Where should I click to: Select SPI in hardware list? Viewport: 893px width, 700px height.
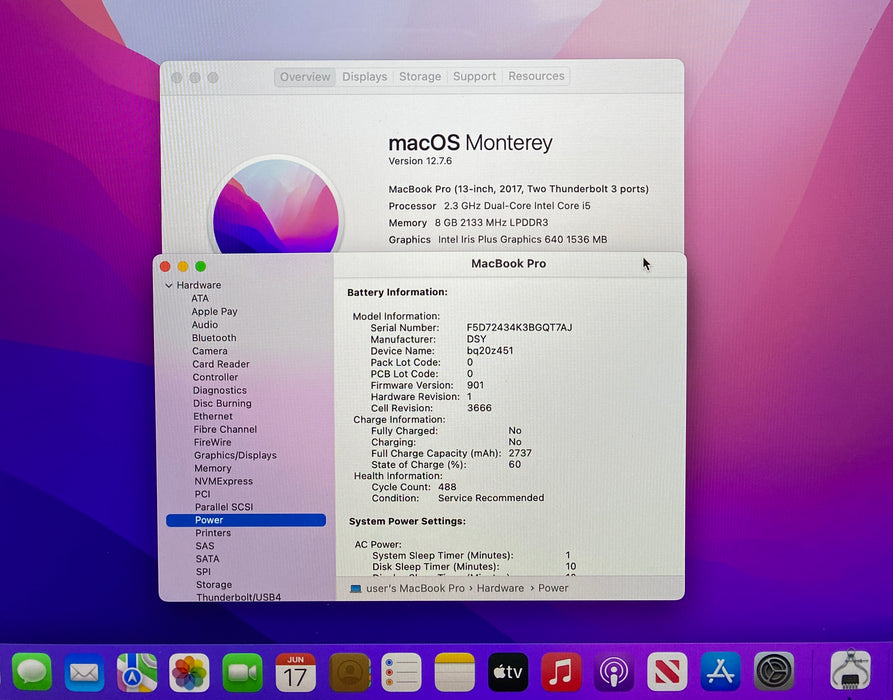(x=203, y=572)
